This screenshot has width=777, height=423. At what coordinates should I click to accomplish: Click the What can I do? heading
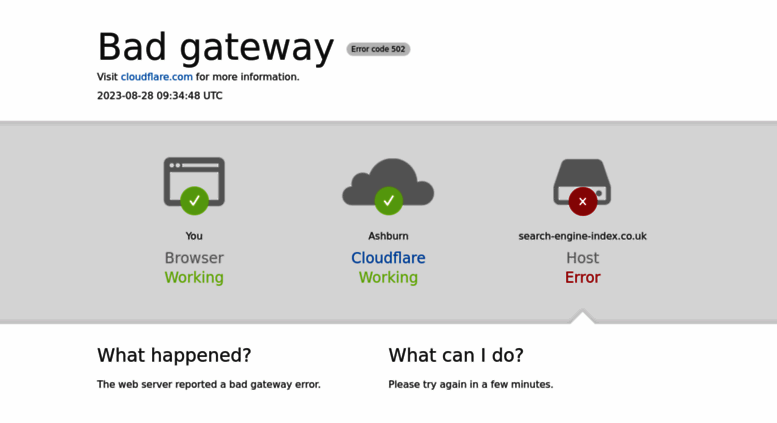(x=456, y=355)
